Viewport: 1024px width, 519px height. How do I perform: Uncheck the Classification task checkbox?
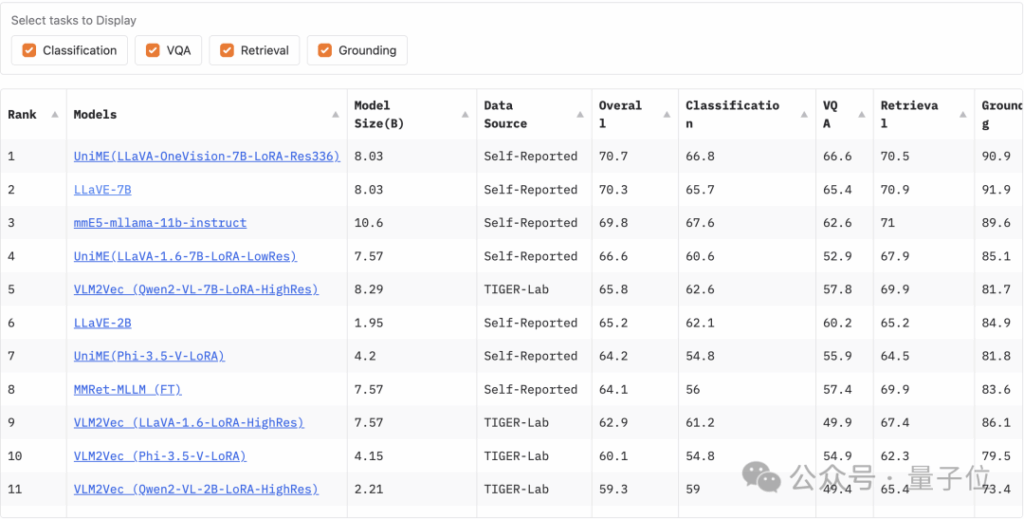[x=29, y=50]
